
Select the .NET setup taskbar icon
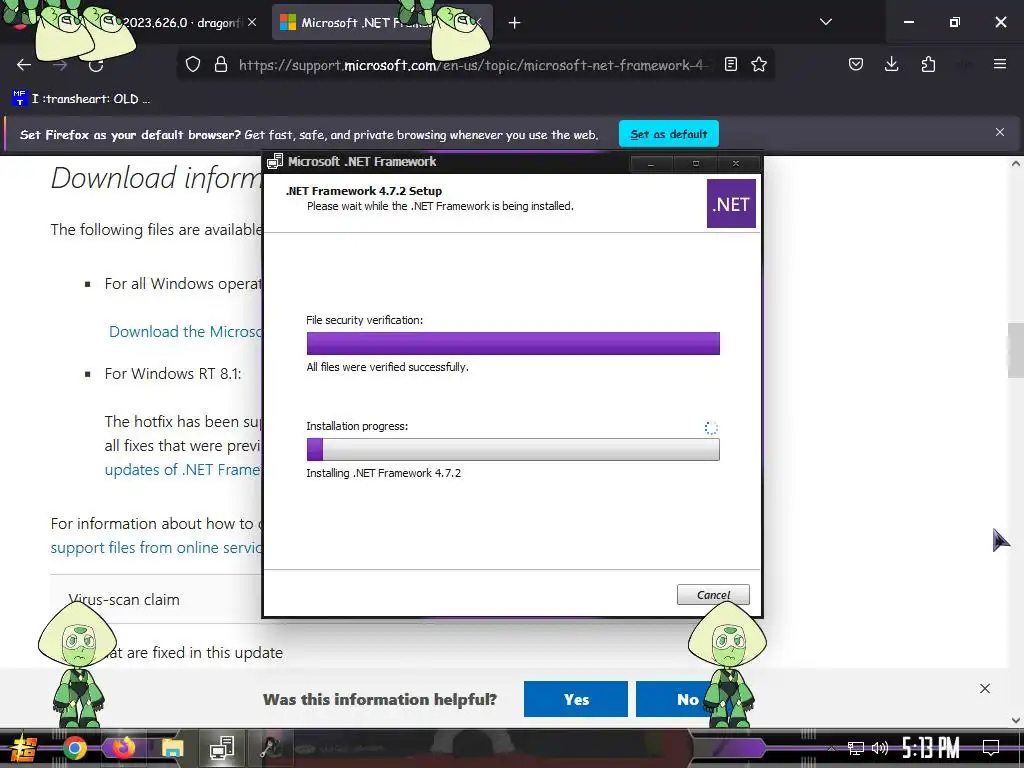coord(222,748)
